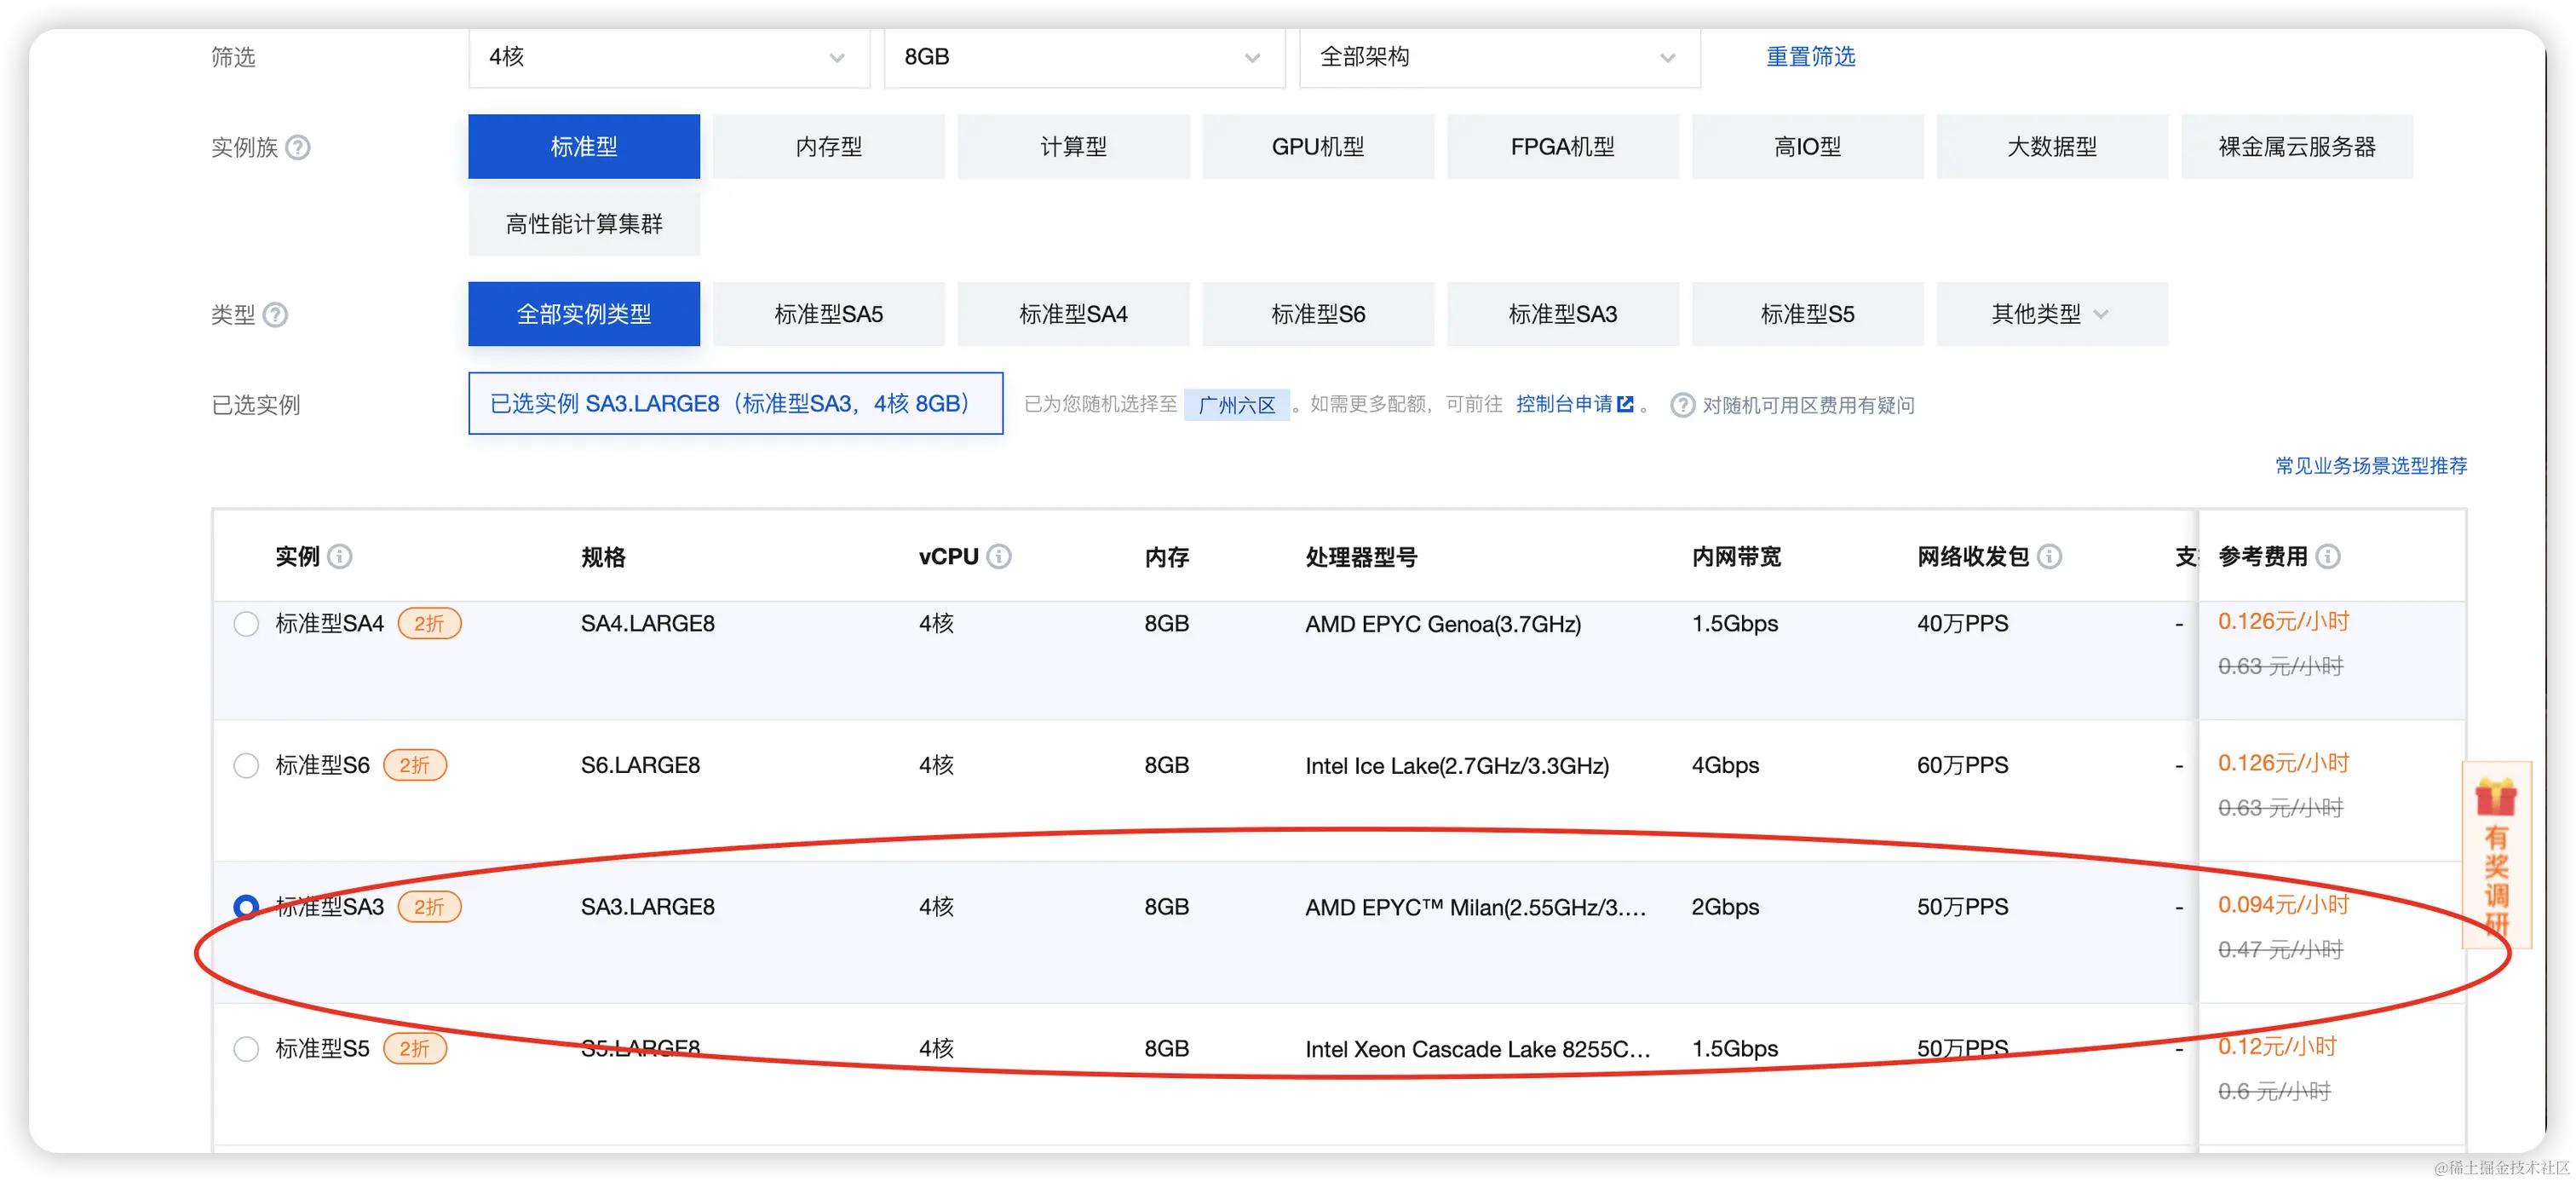Click the help icon next to 实例族
The height and width of the screenshot is (1182, 2576).
click(x=298, y=148)
